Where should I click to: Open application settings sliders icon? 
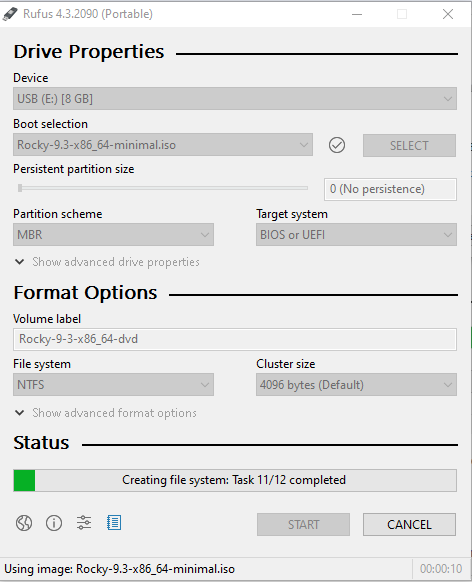(84, 523)
